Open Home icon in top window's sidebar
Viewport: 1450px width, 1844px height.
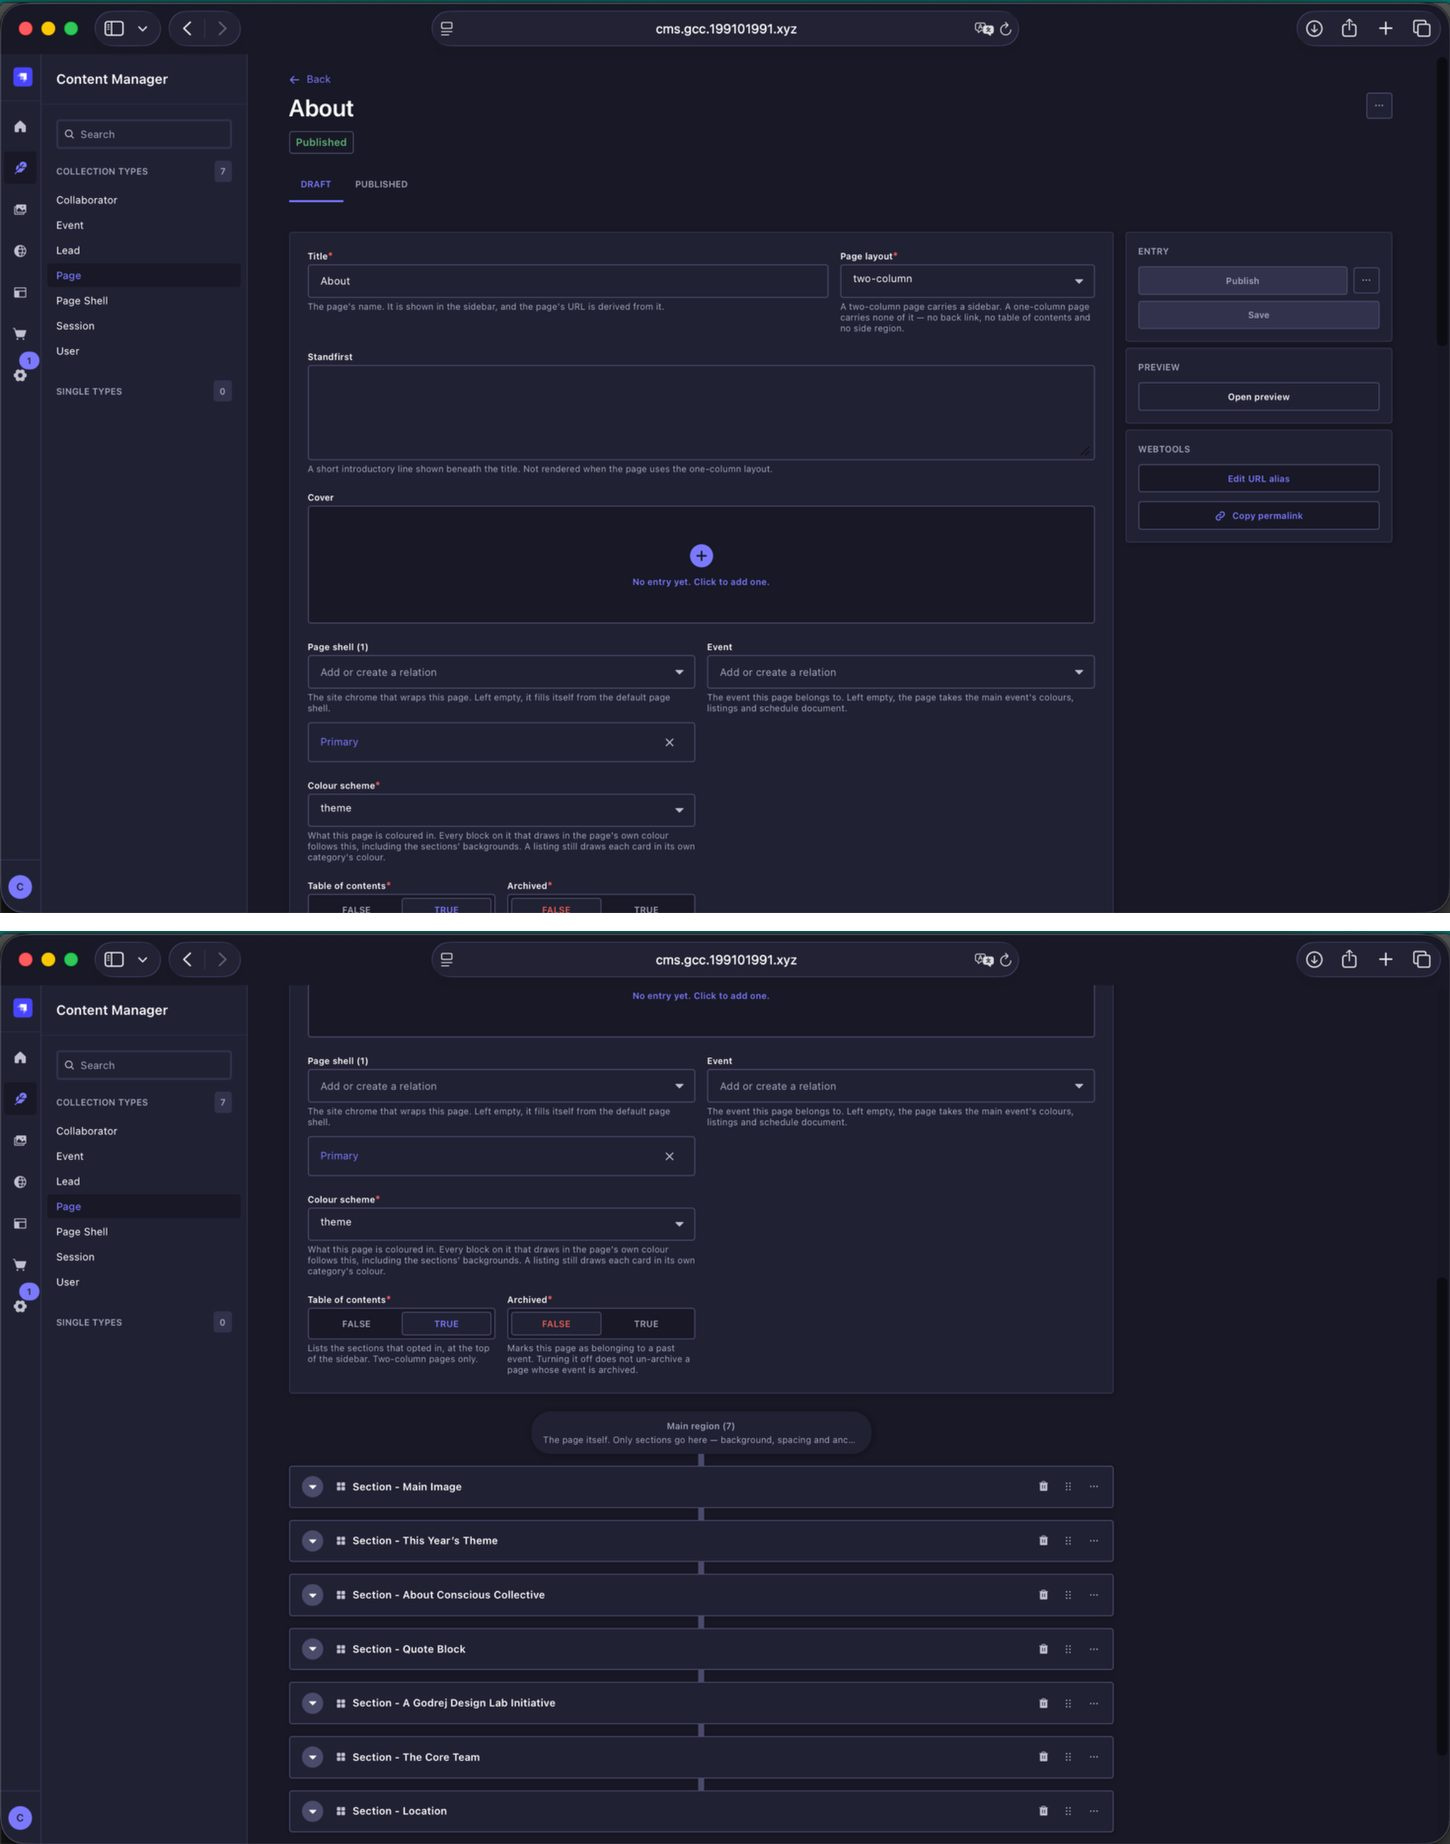click(x=20, y=127)
